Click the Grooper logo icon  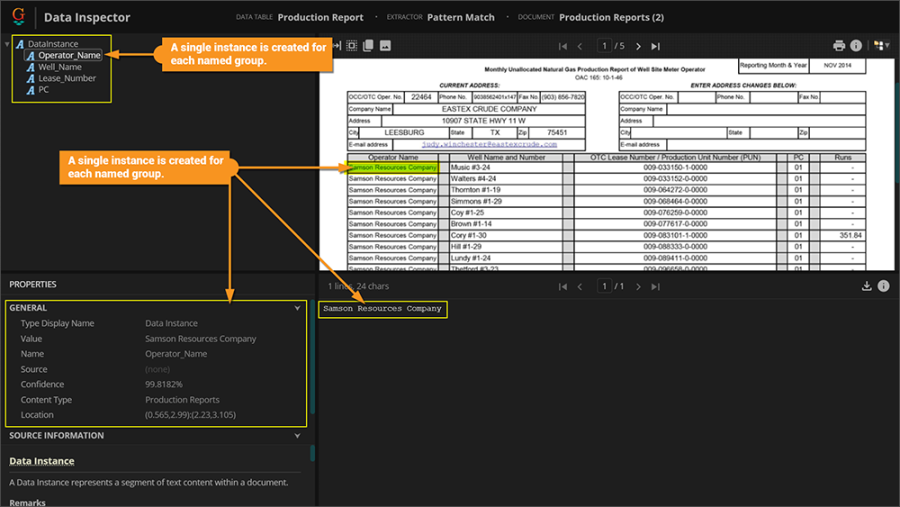tap(18, 16)
